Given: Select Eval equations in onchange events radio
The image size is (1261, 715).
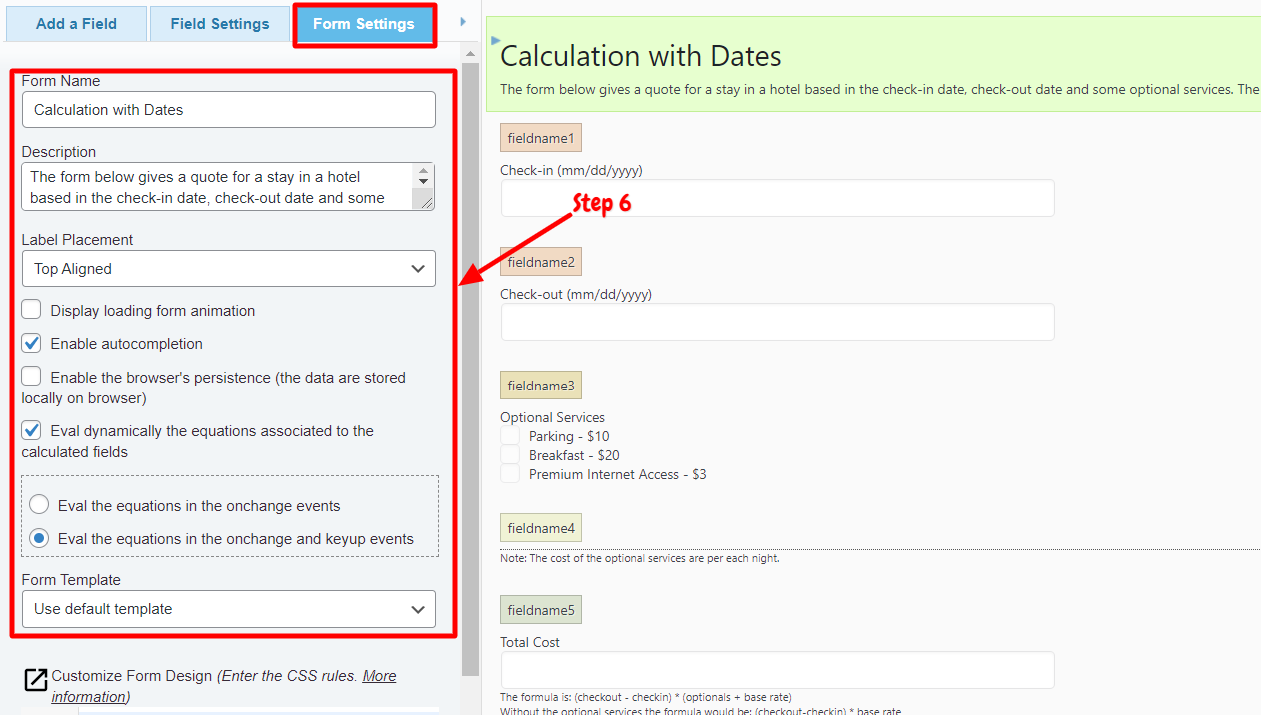Looking at the screenshot, I should (x=39, y=505).
